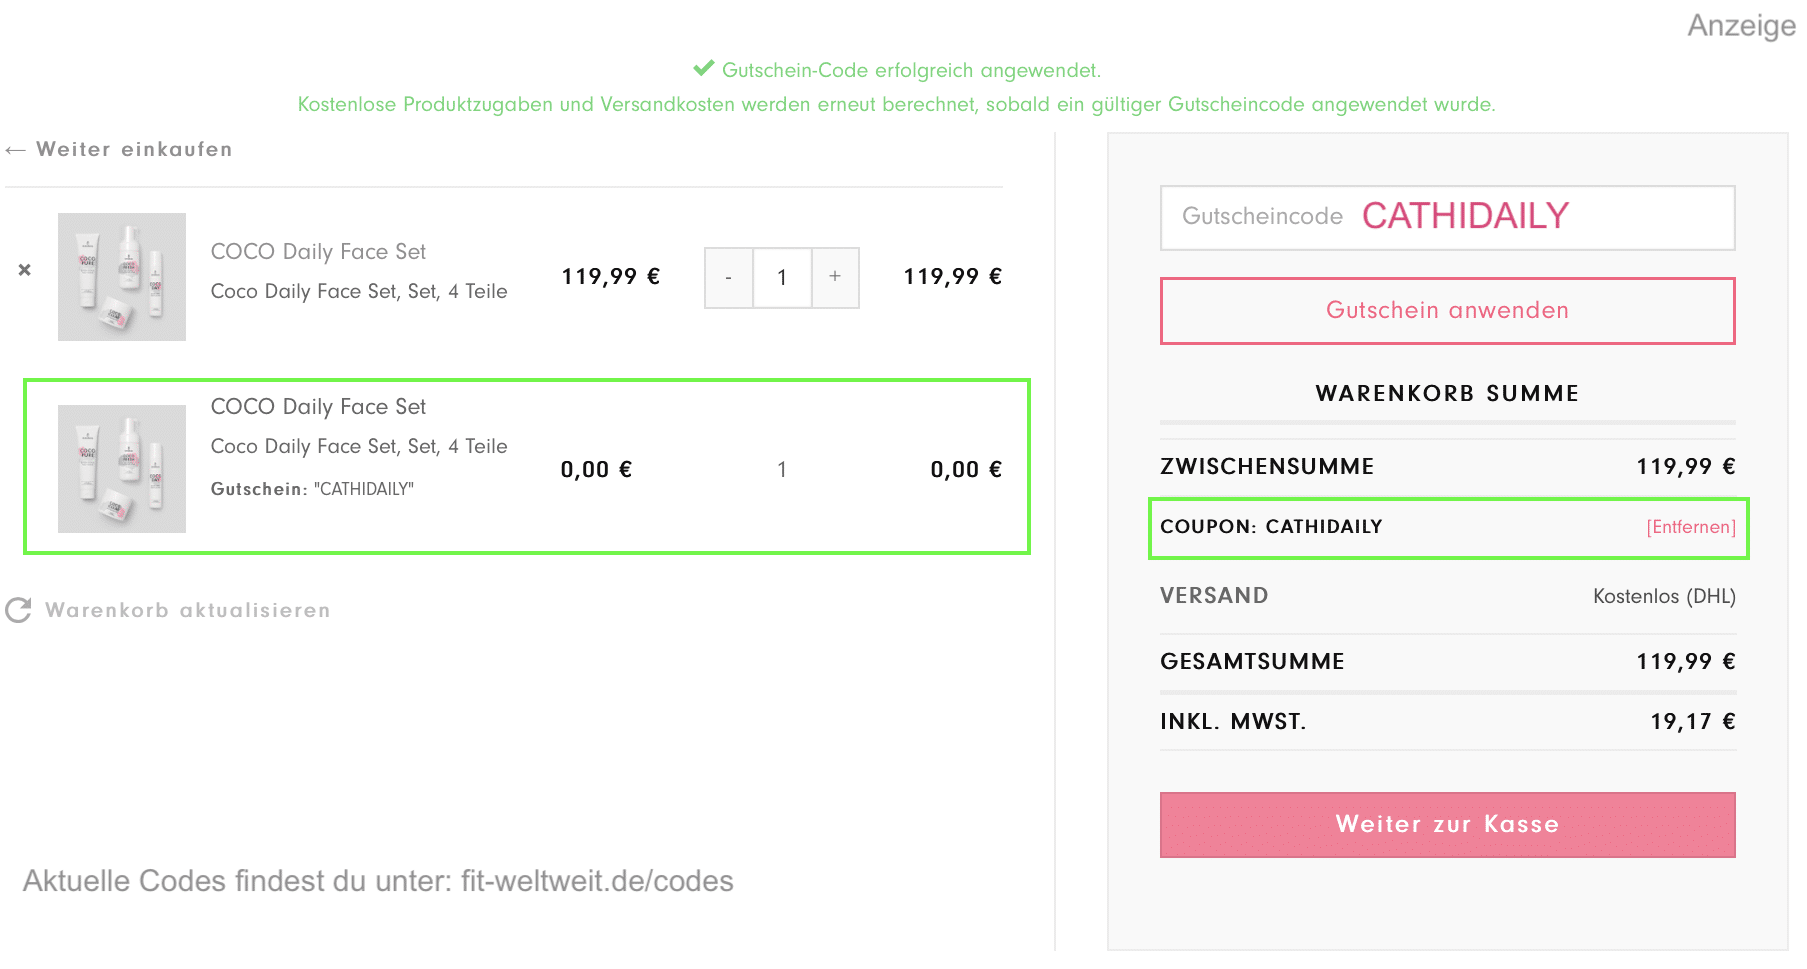This screenshot has height=969, width=1807.
Task: Proceed with Weiter zur Kasse button
Action: (1447, 825)
